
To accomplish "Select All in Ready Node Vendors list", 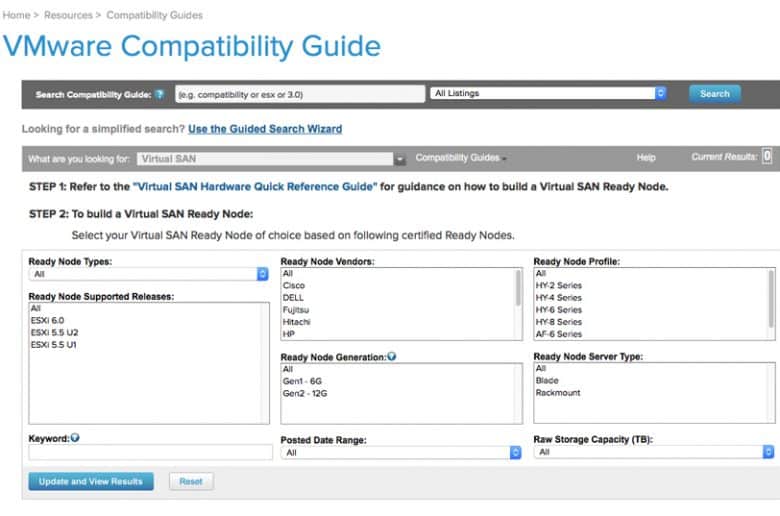I will (x=288, y=273).
